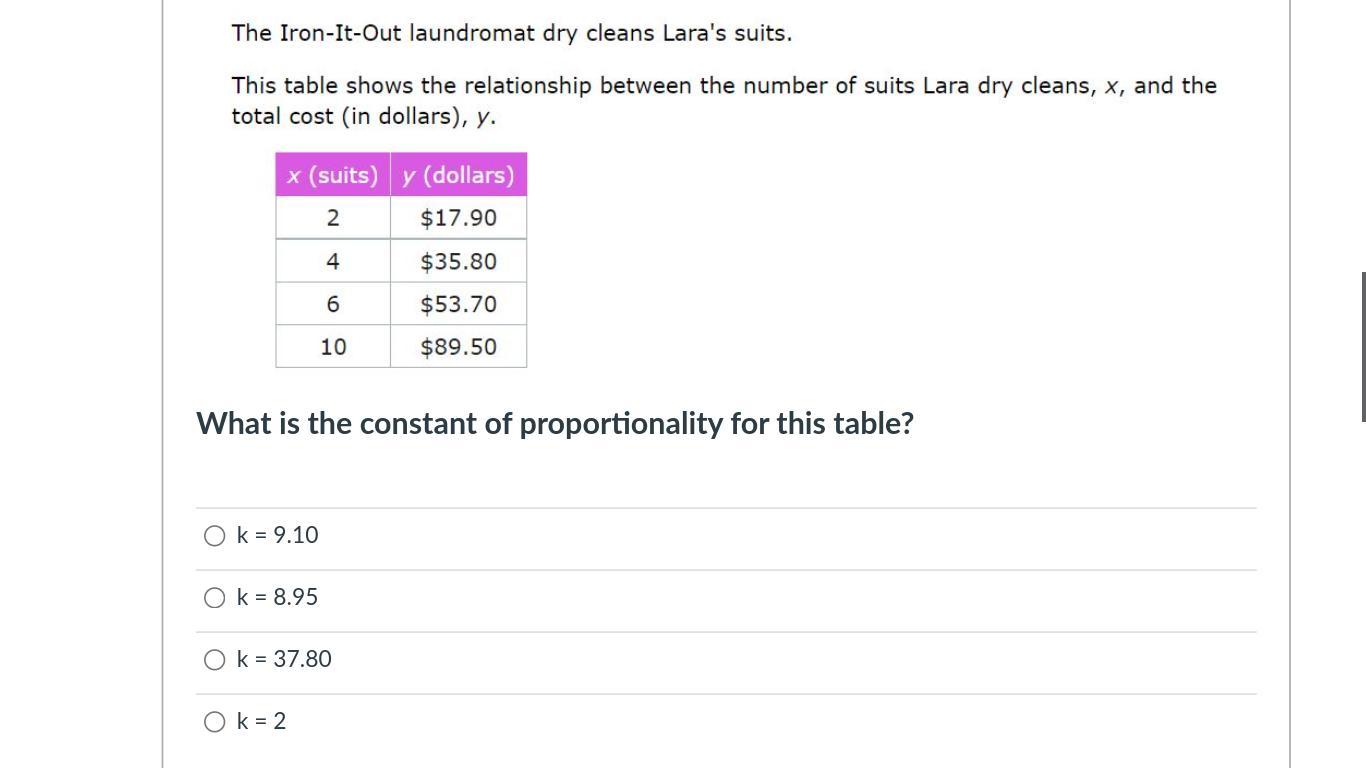This screenshot has height=768, width=1366.
Task: Click the cell showing 2 suits
Action: pos(333,218)
